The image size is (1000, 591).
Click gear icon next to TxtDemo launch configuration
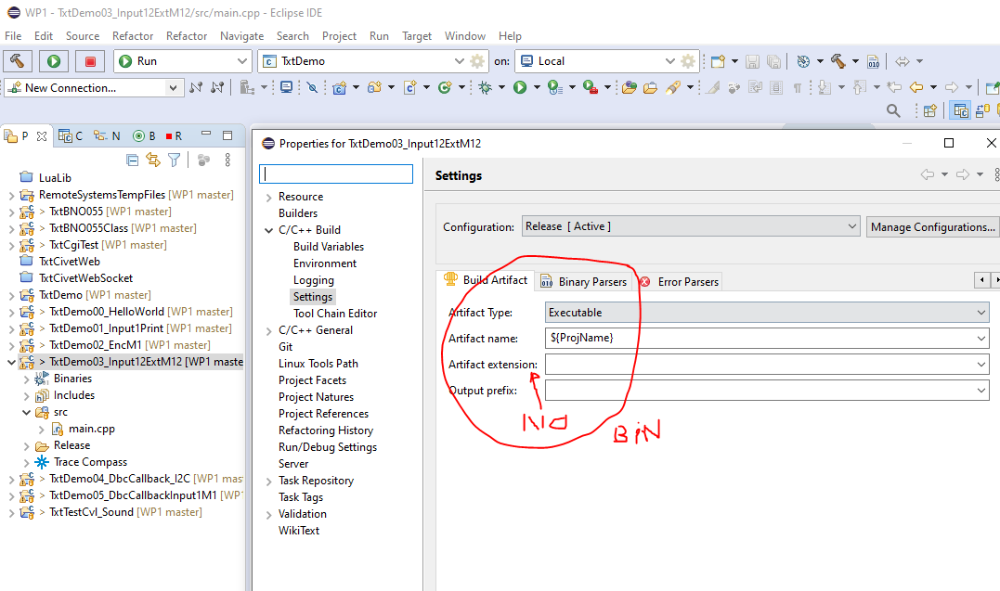[478, 61]
